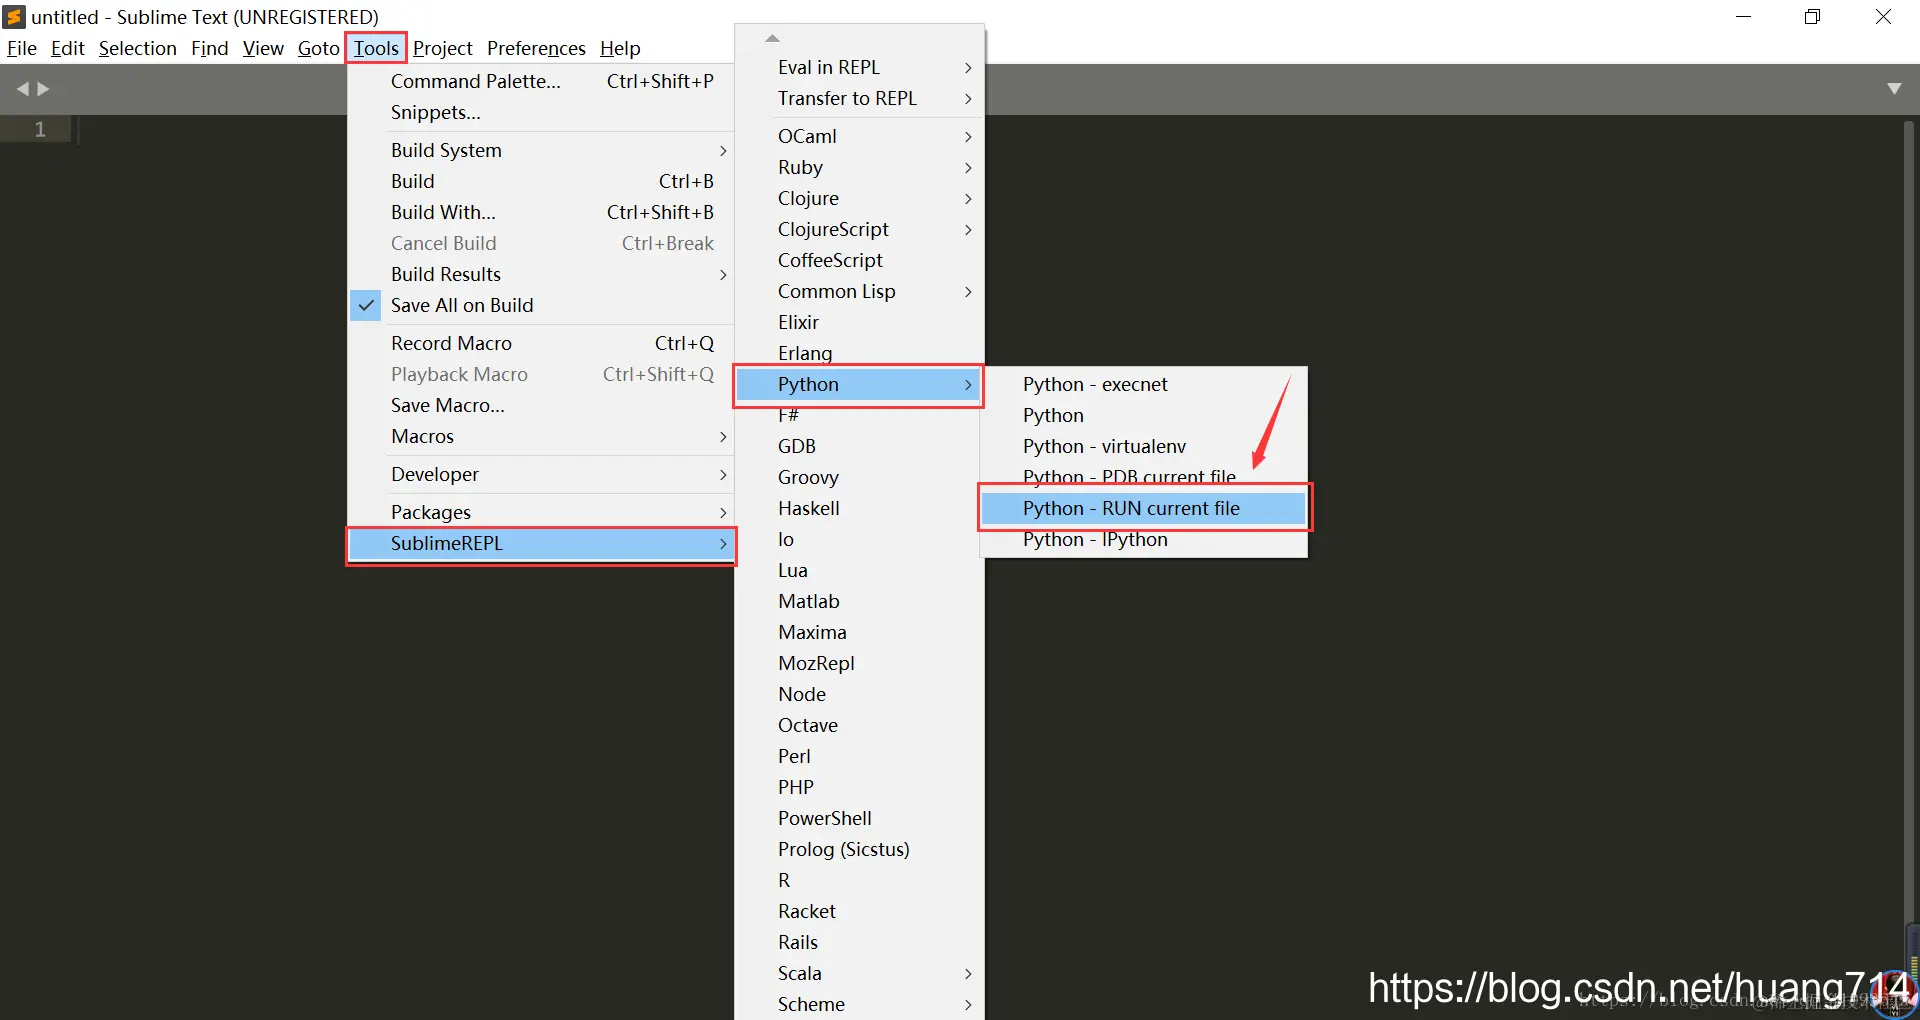Expand the Scala REPL submenu
1920x1020 pixels.
(859, 973)
